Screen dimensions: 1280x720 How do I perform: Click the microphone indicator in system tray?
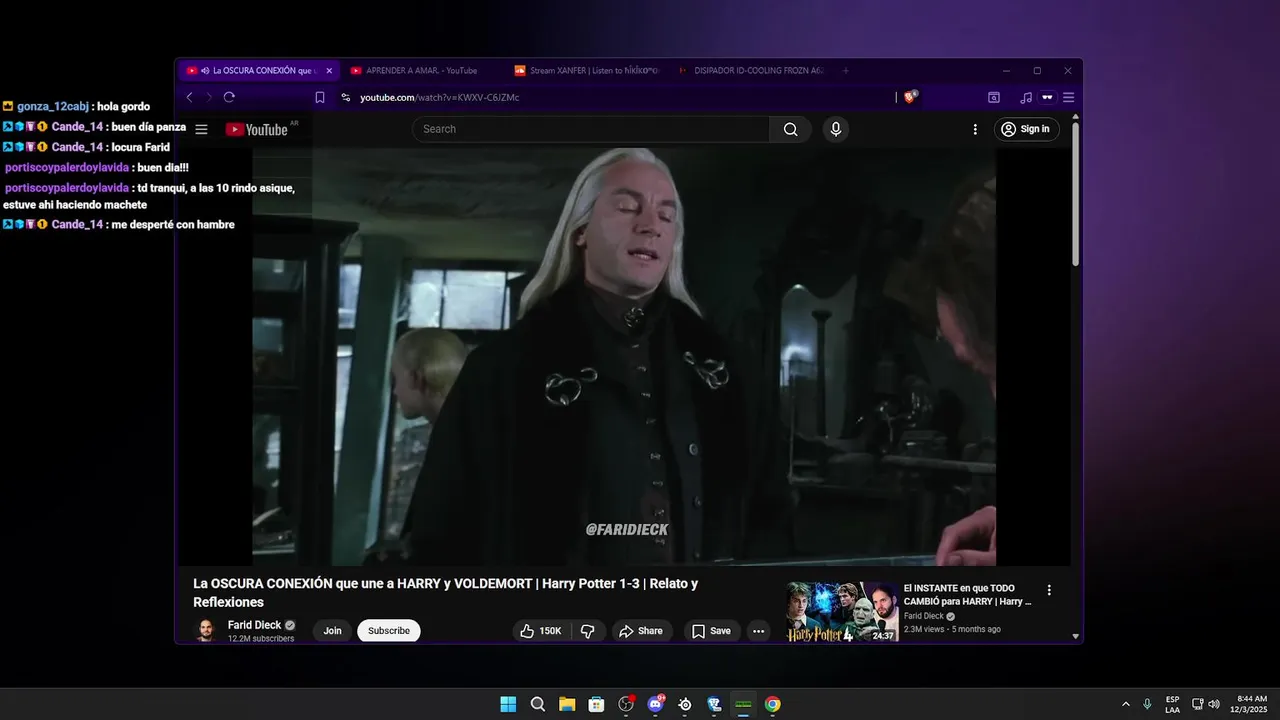[1147, 704]
